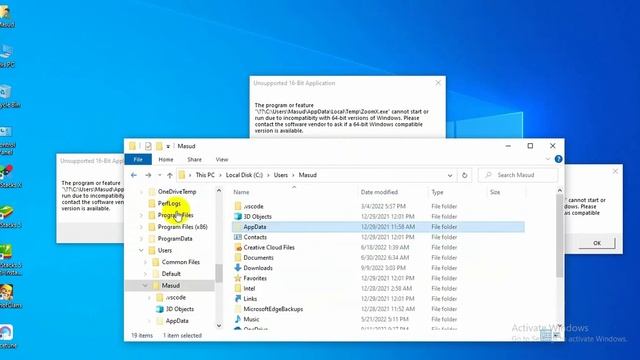Open Customize Quick Access Toolbar dropdown
Viewport: 640px width, 360px height.
(168, 146)
